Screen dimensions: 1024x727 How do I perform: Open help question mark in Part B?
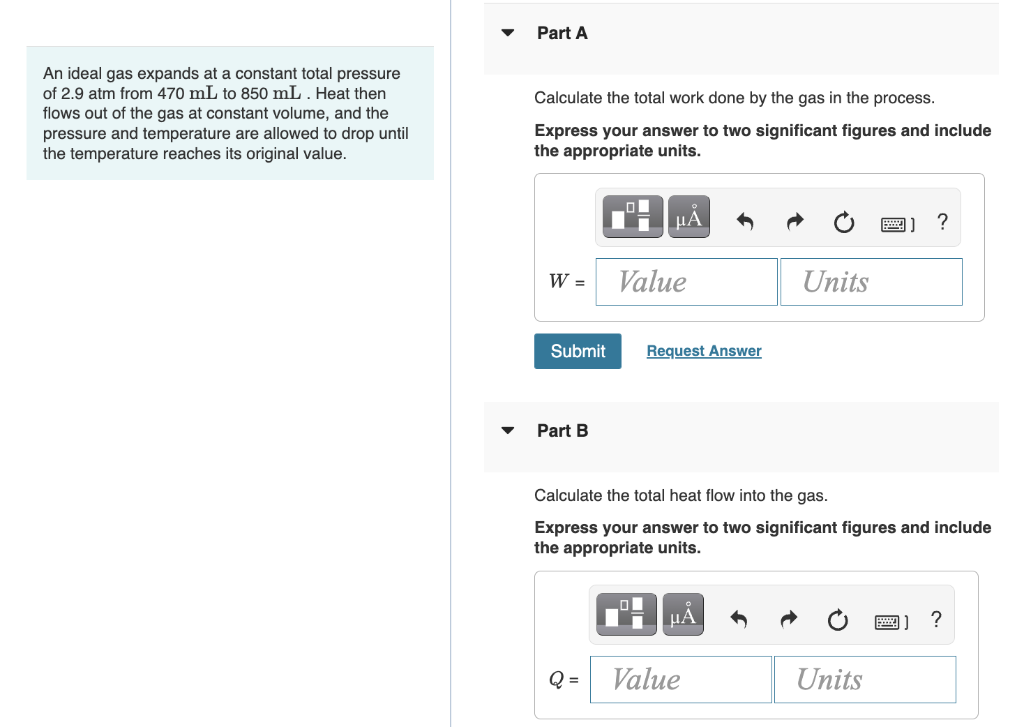click(x=936, y=619)
